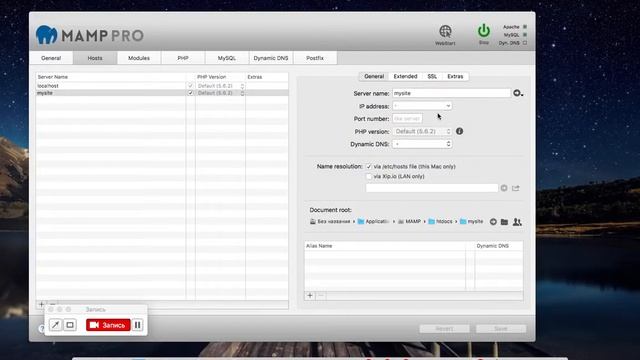
Task: Select General host sub-tab
Action: point(374,76)
